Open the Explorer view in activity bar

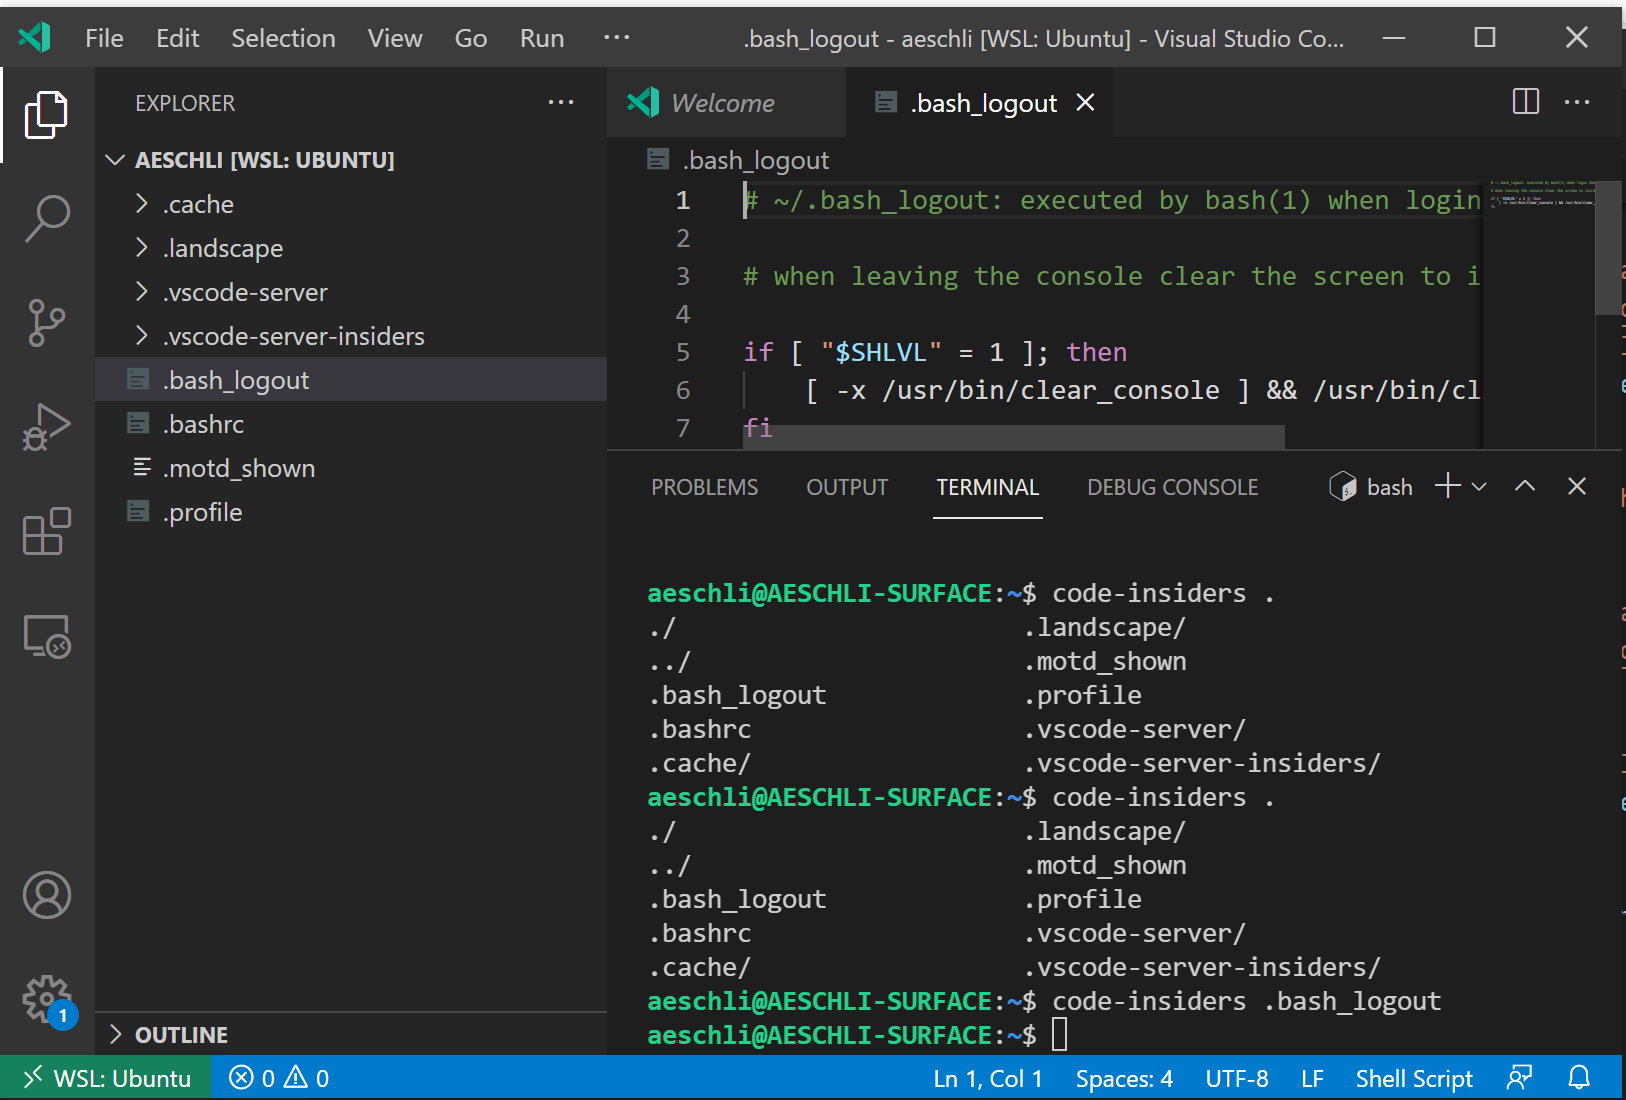click(46, 115)
